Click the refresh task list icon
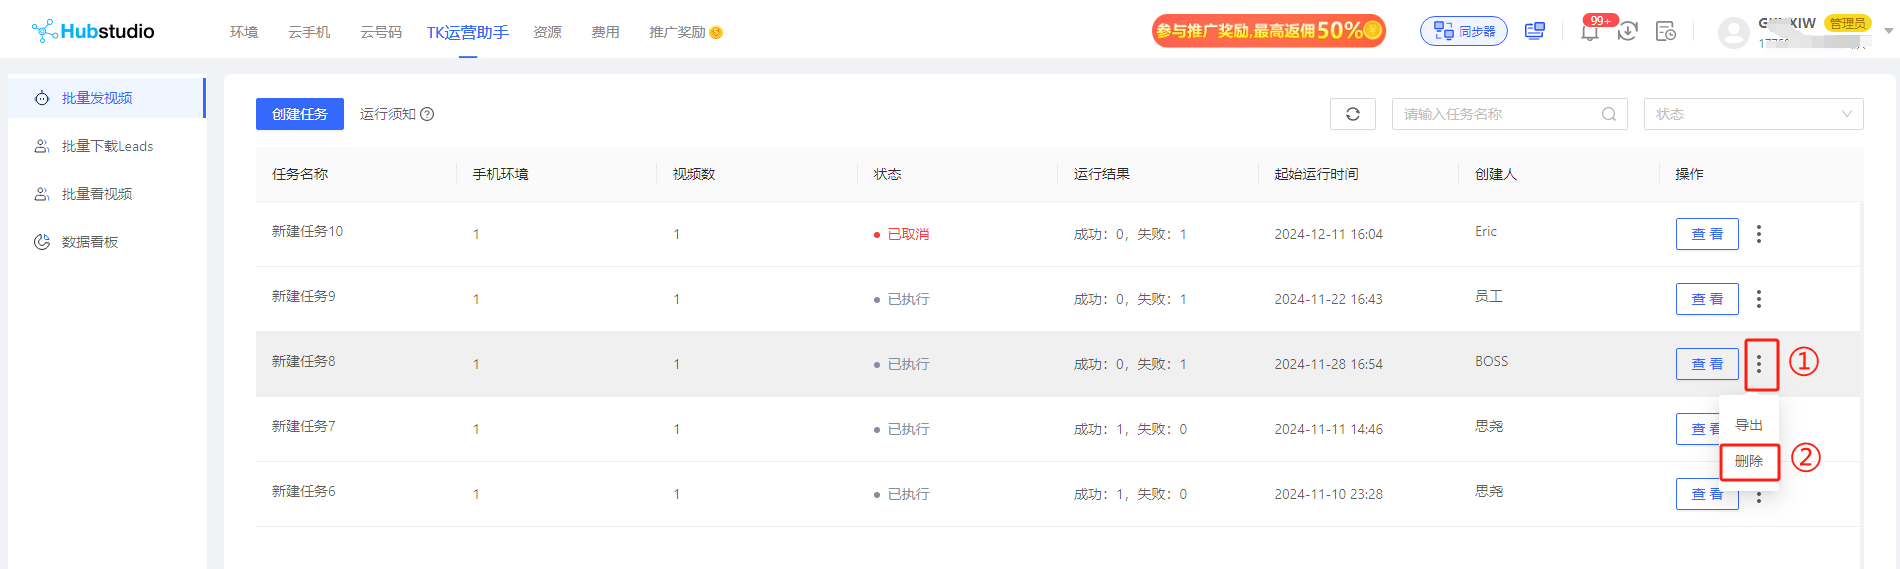Screen dimensions: 1900x569 coord(1352,114)
